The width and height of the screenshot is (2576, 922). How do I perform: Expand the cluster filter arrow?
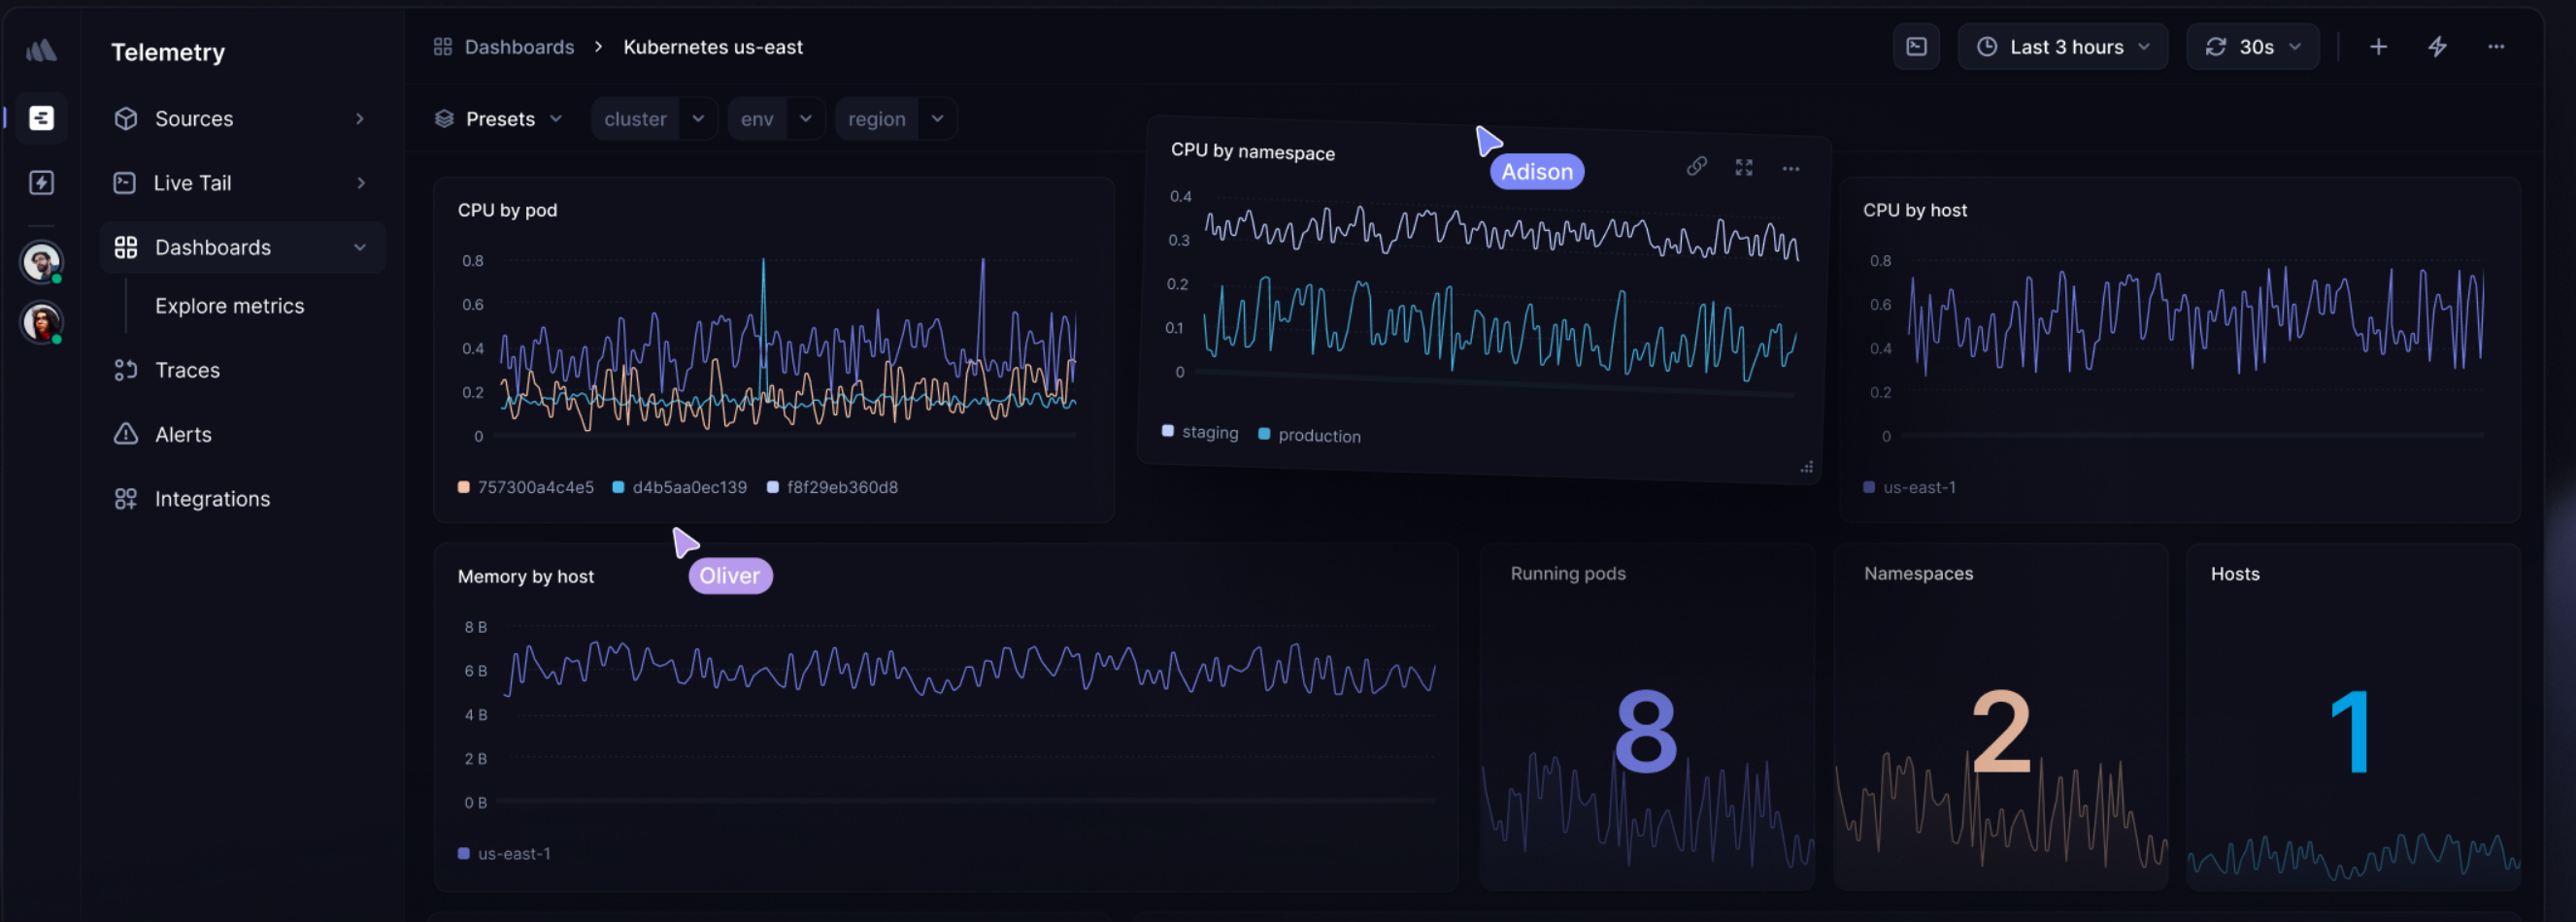(x=698, y=119)
